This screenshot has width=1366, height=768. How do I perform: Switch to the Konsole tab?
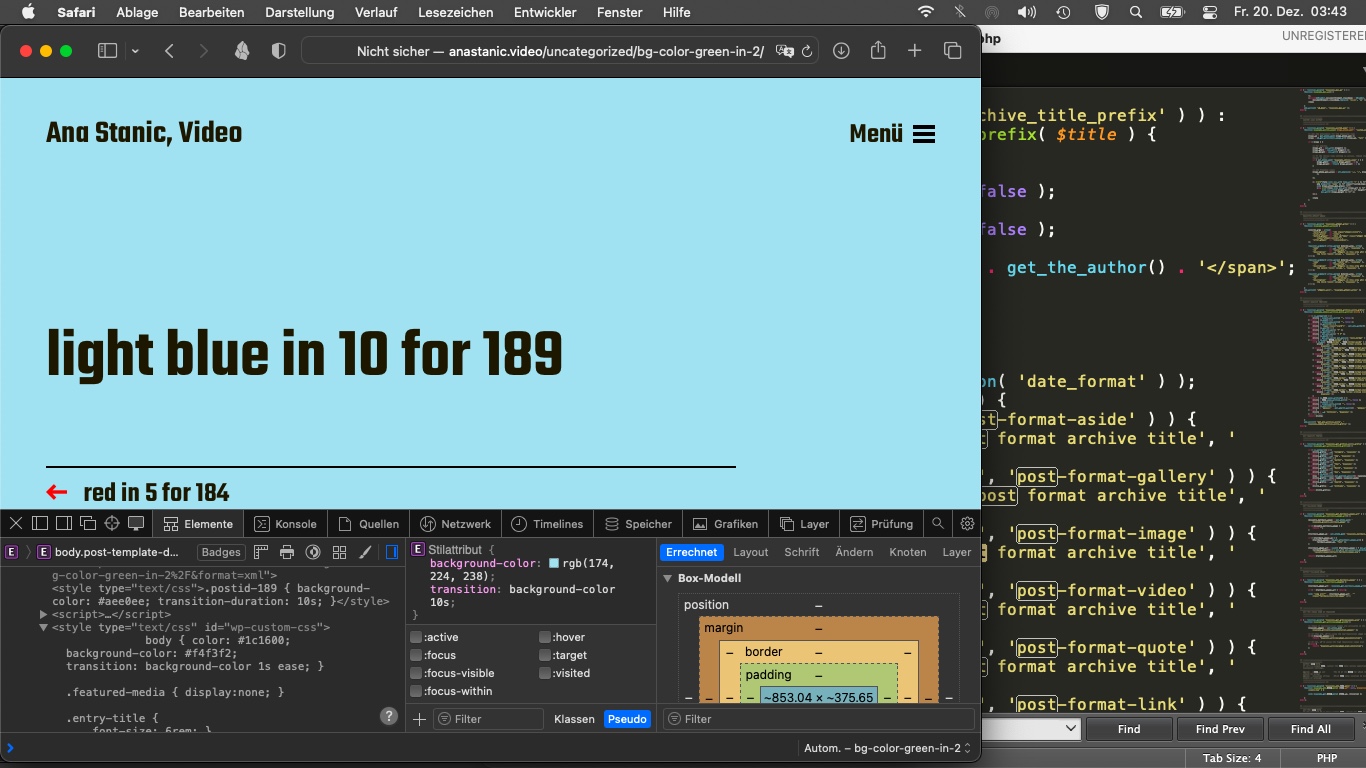285,523
